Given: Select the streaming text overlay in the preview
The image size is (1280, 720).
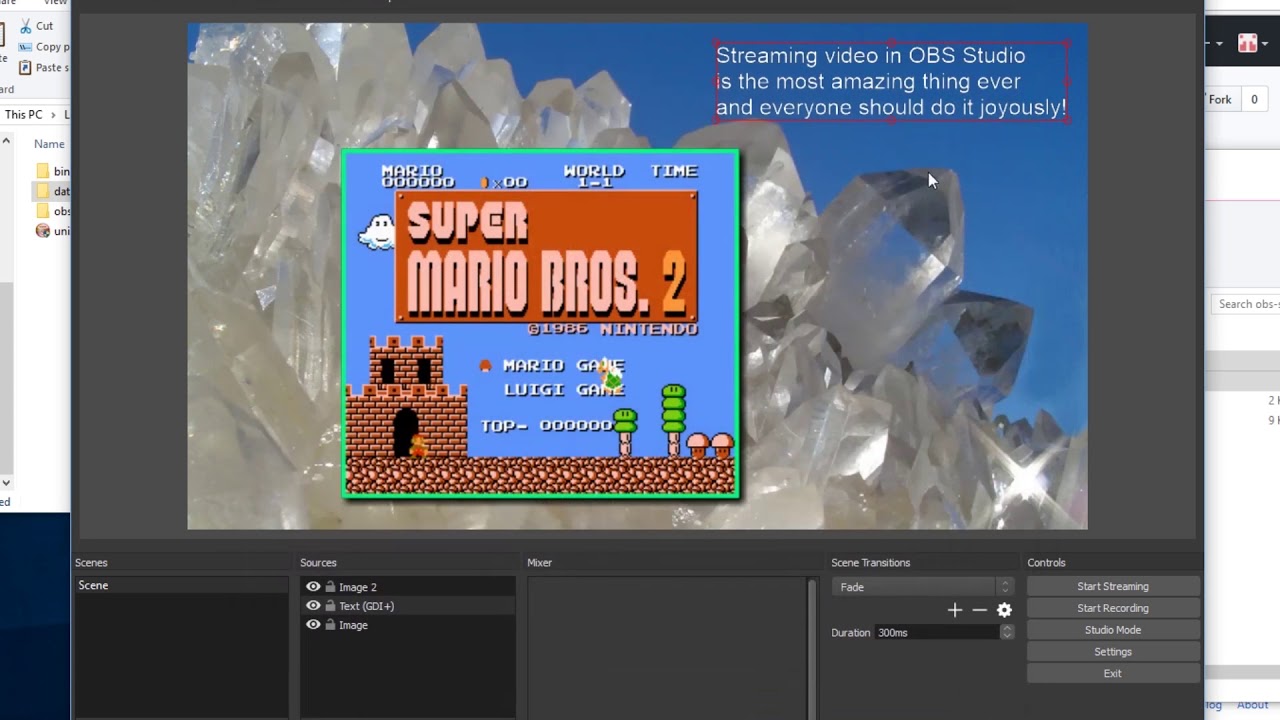Looking at the screenshot, I should coord(891,82).
